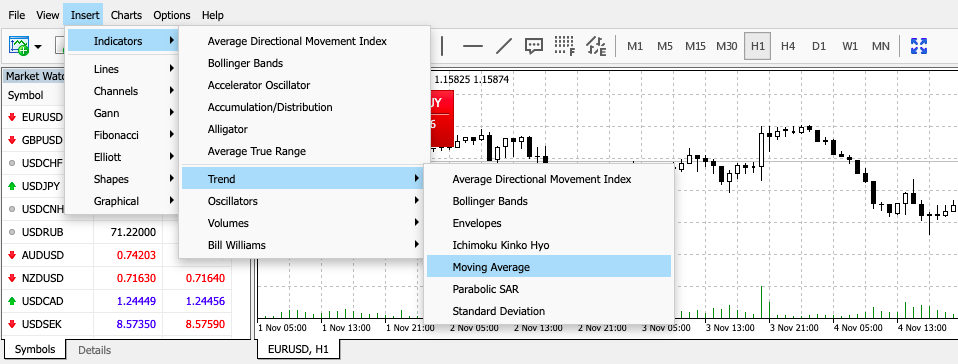
Task: Switch to the Details tab
Action: pos(95,350)
